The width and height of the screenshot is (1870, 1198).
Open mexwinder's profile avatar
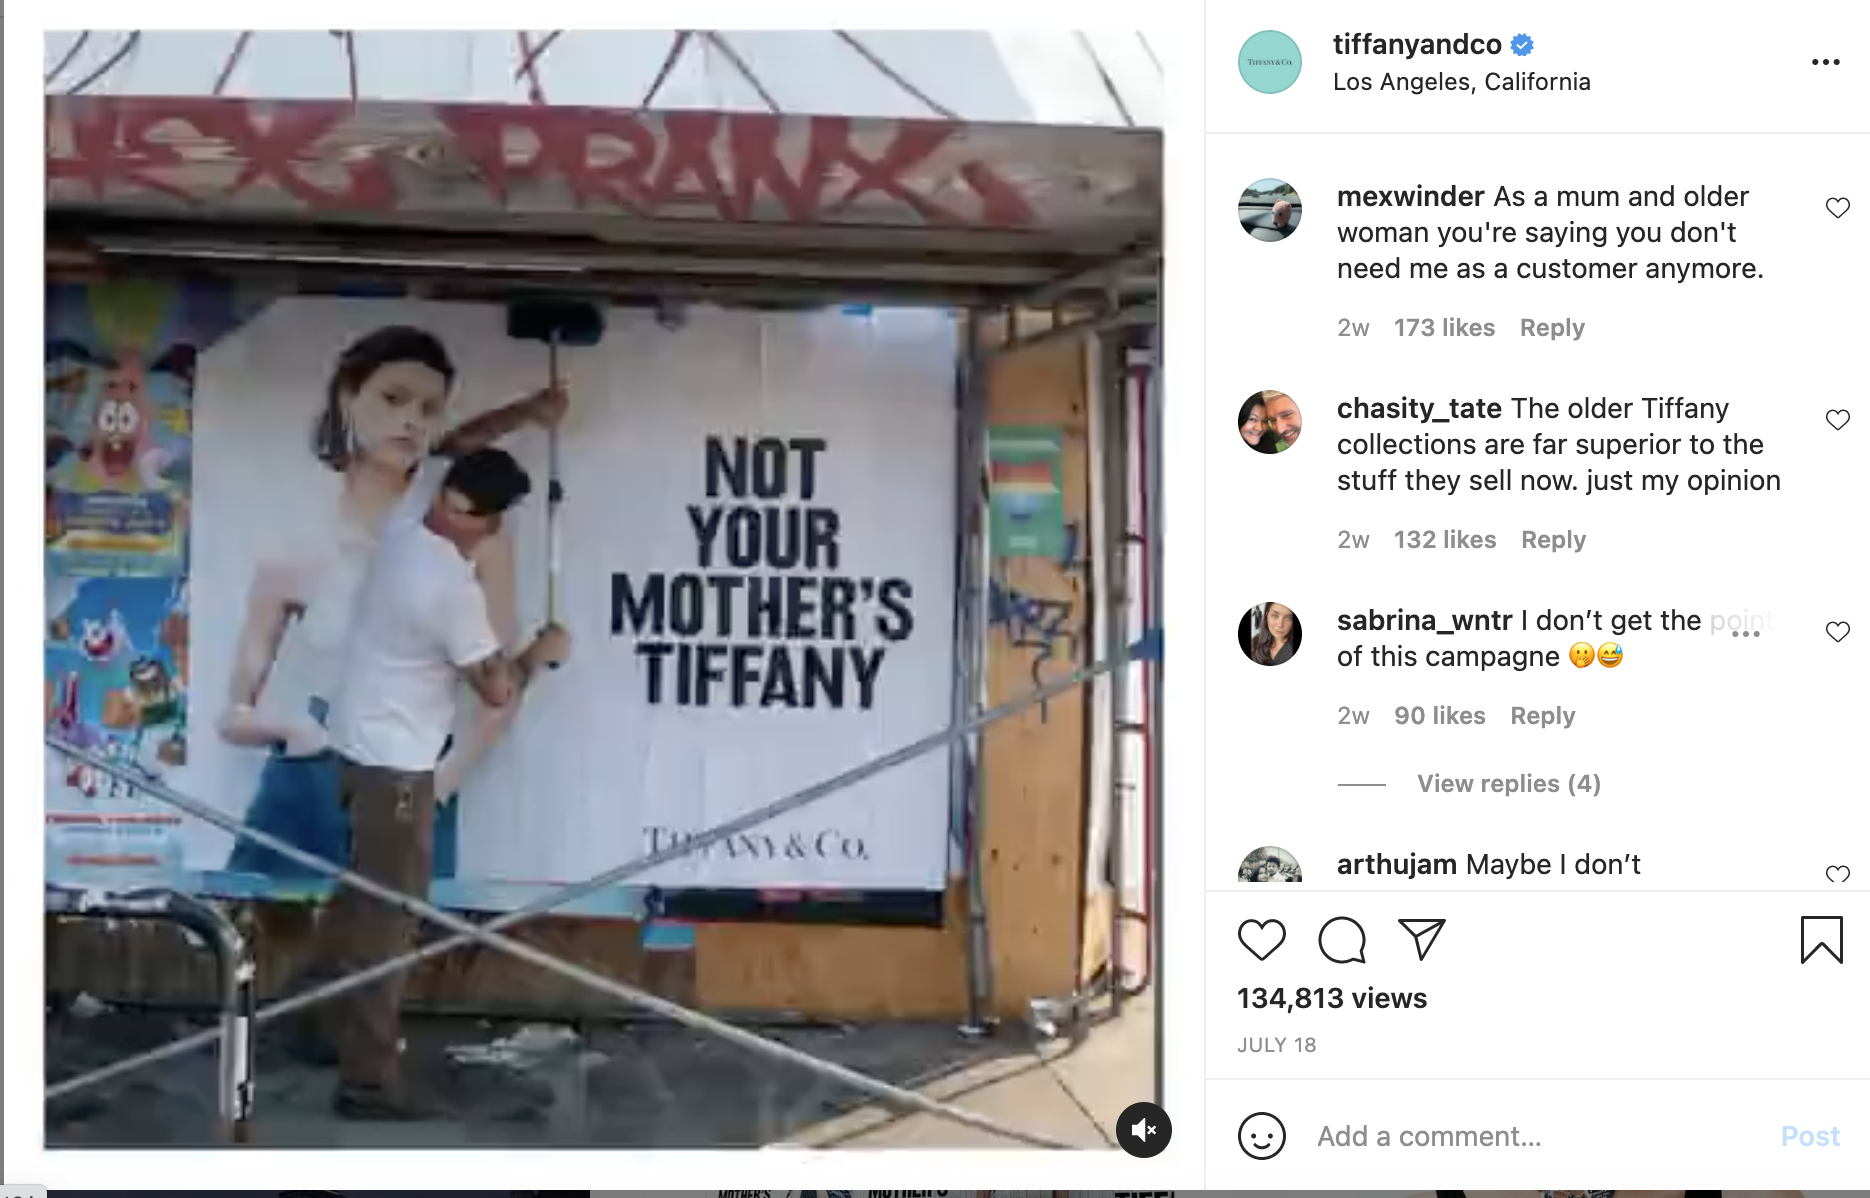(1269, 210)
